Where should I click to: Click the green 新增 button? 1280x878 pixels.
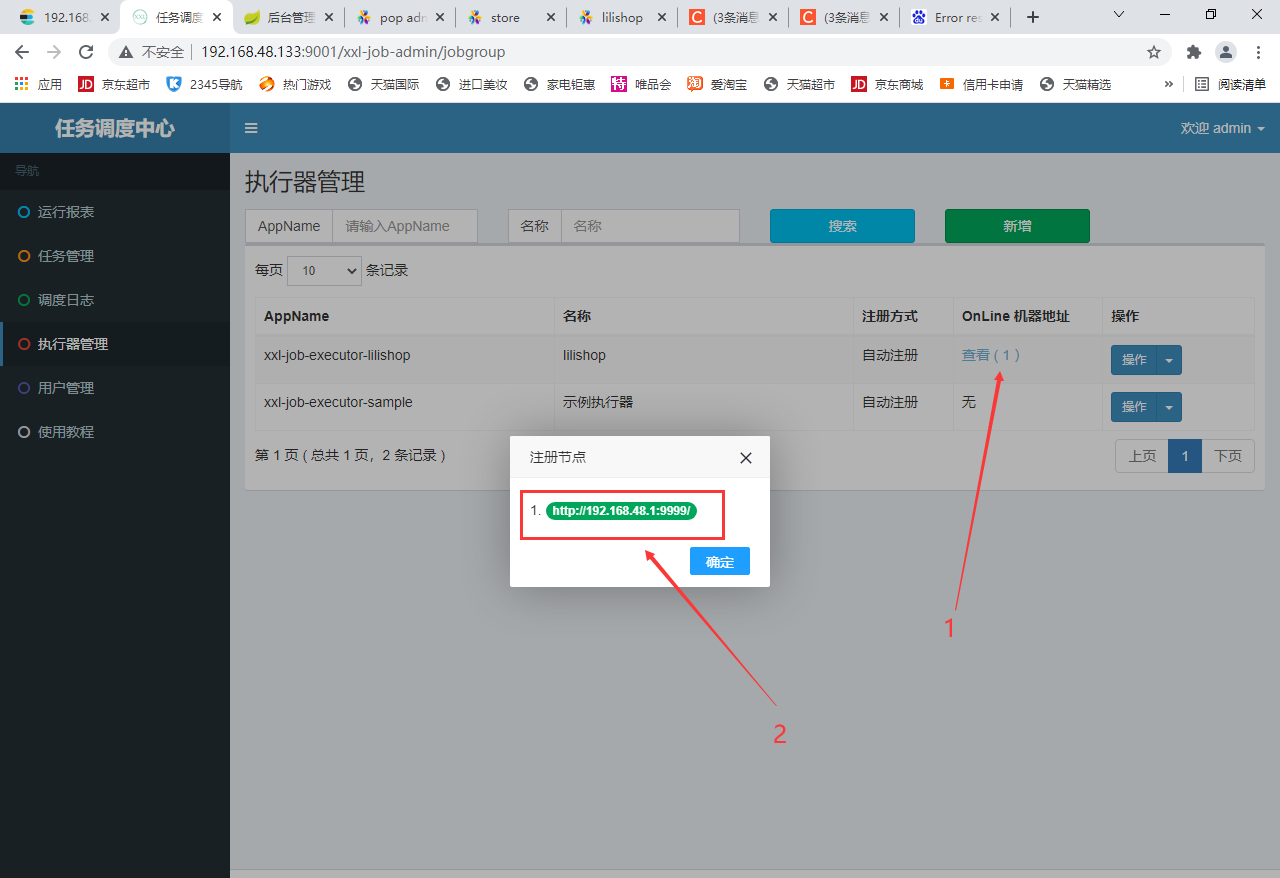[1017, 226]
